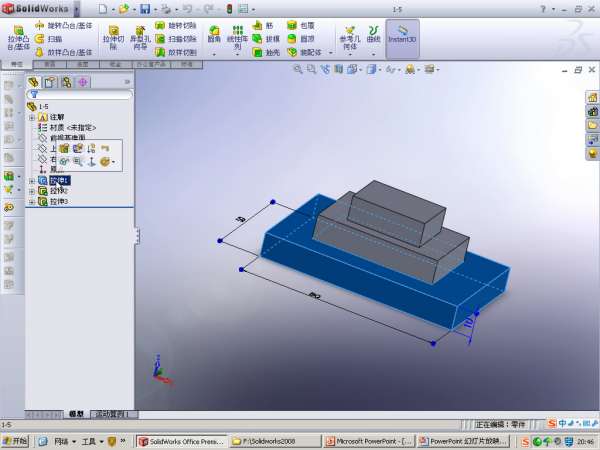Viewport: 600px width, 450px height.
Task: Select the Fillet (圆角) tool
Action: point(214,34)
